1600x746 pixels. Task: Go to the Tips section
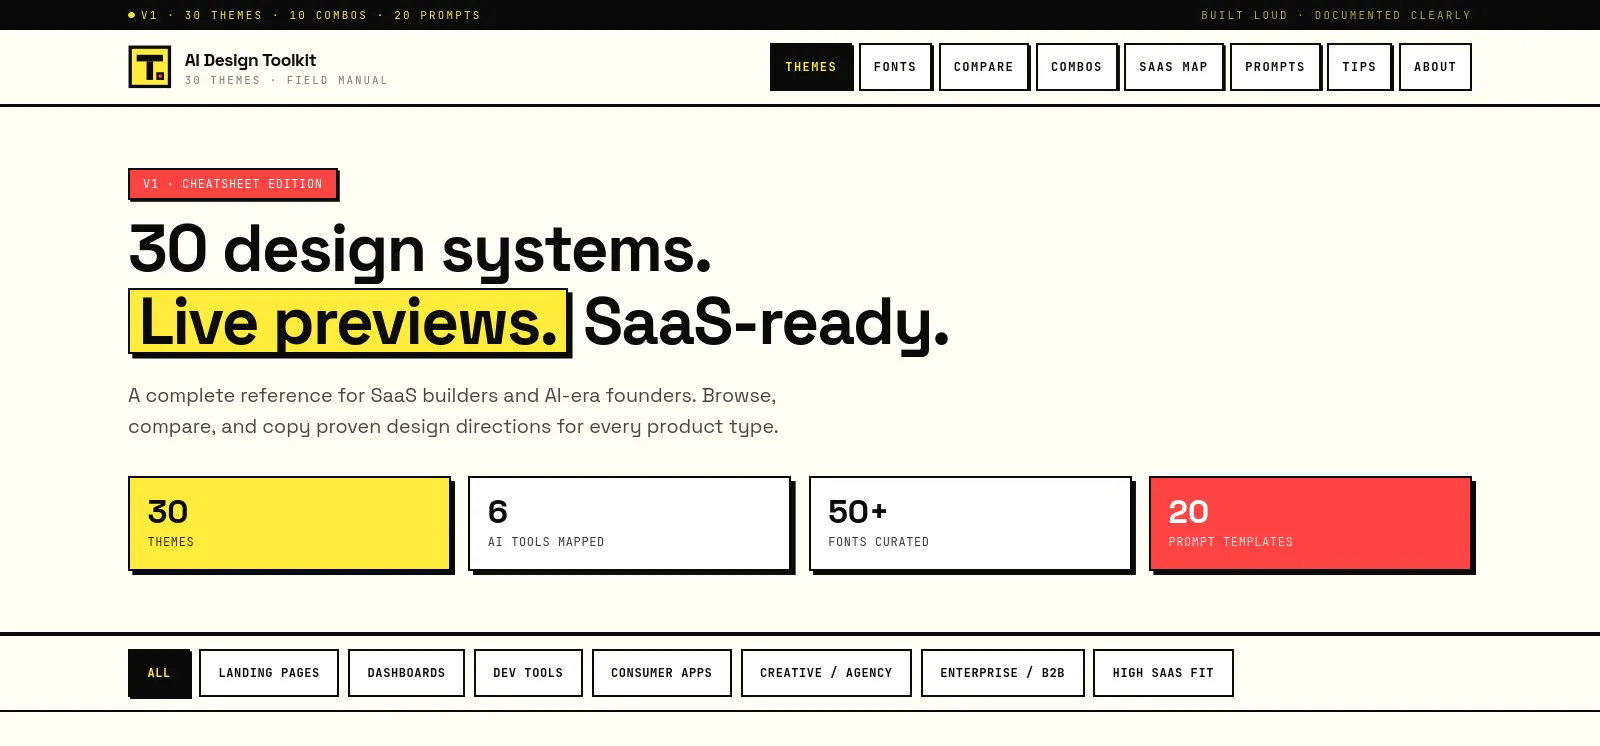[x=1359, y=67]
